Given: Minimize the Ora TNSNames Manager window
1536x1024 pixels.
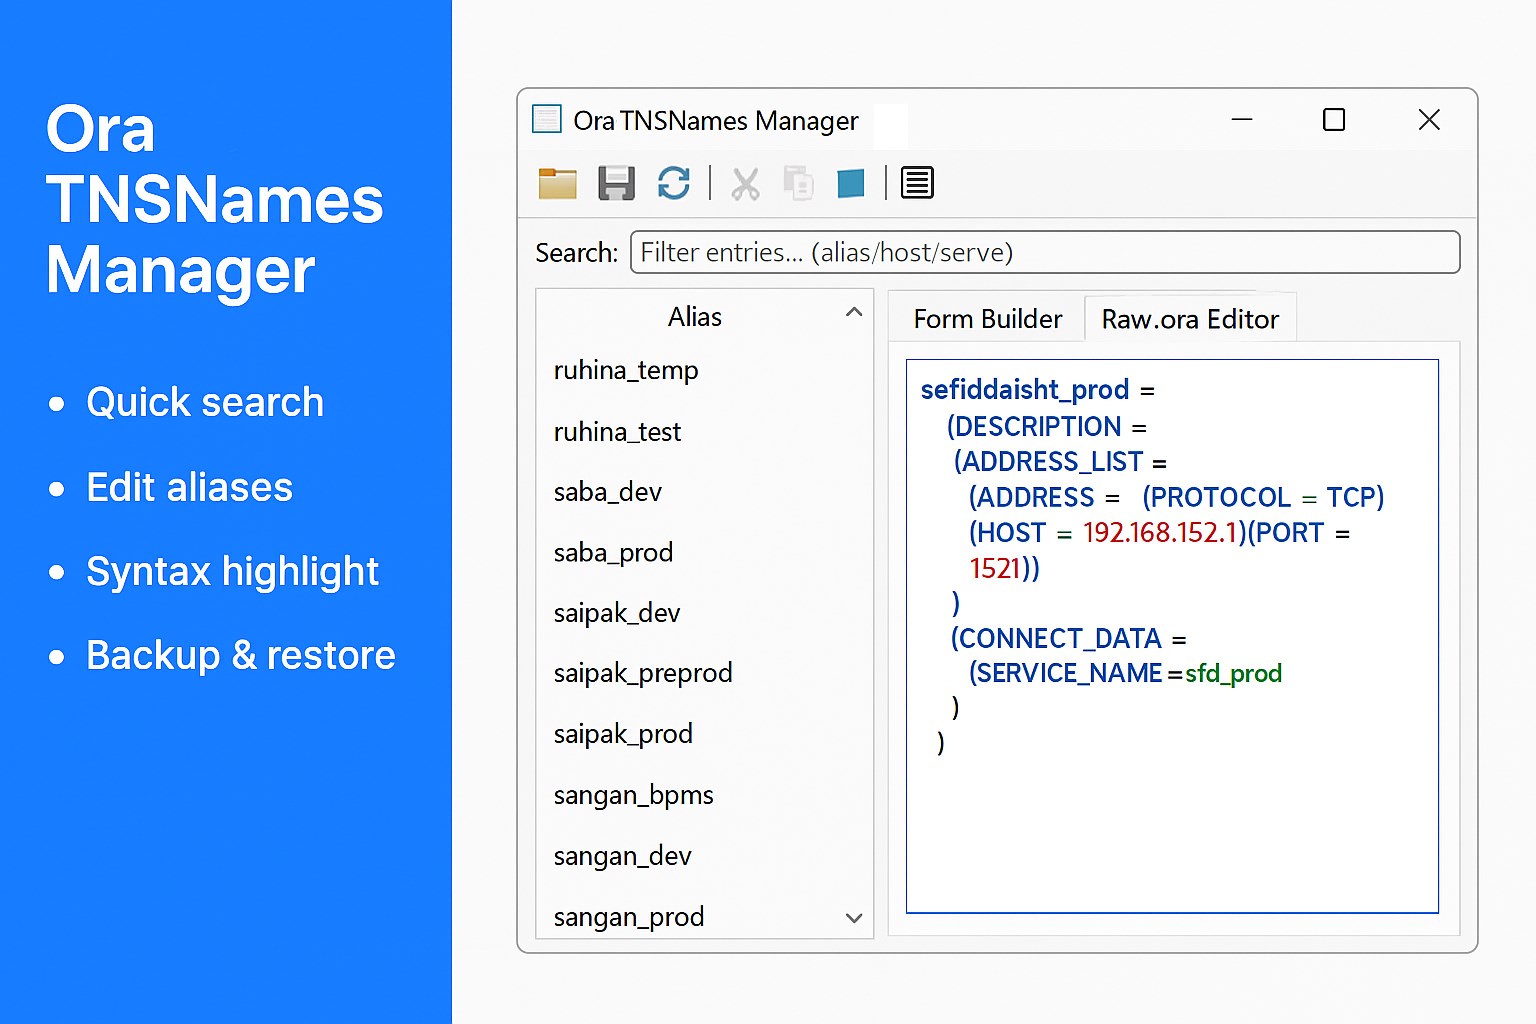Looking at the screenshot, I should click(x=1242, y=120).
